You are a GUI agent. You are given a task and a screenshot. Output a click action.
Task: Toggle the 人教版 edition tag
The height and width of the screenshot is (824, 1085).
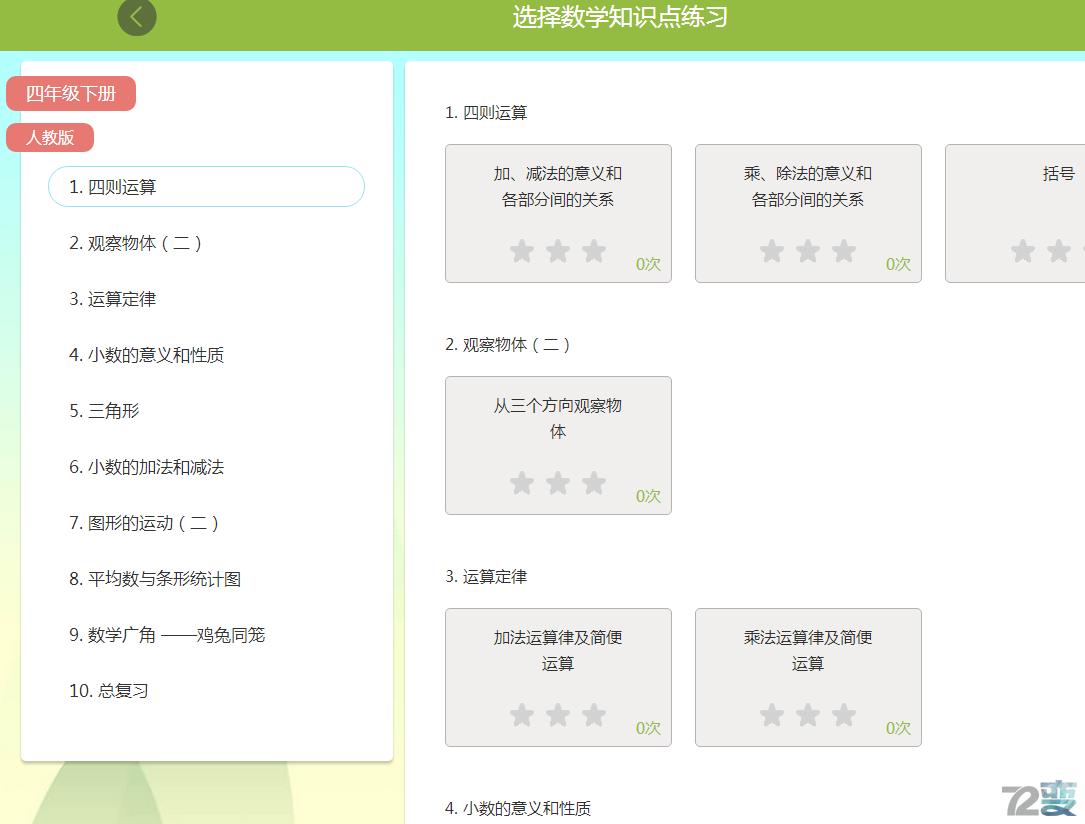click(50, 137)
